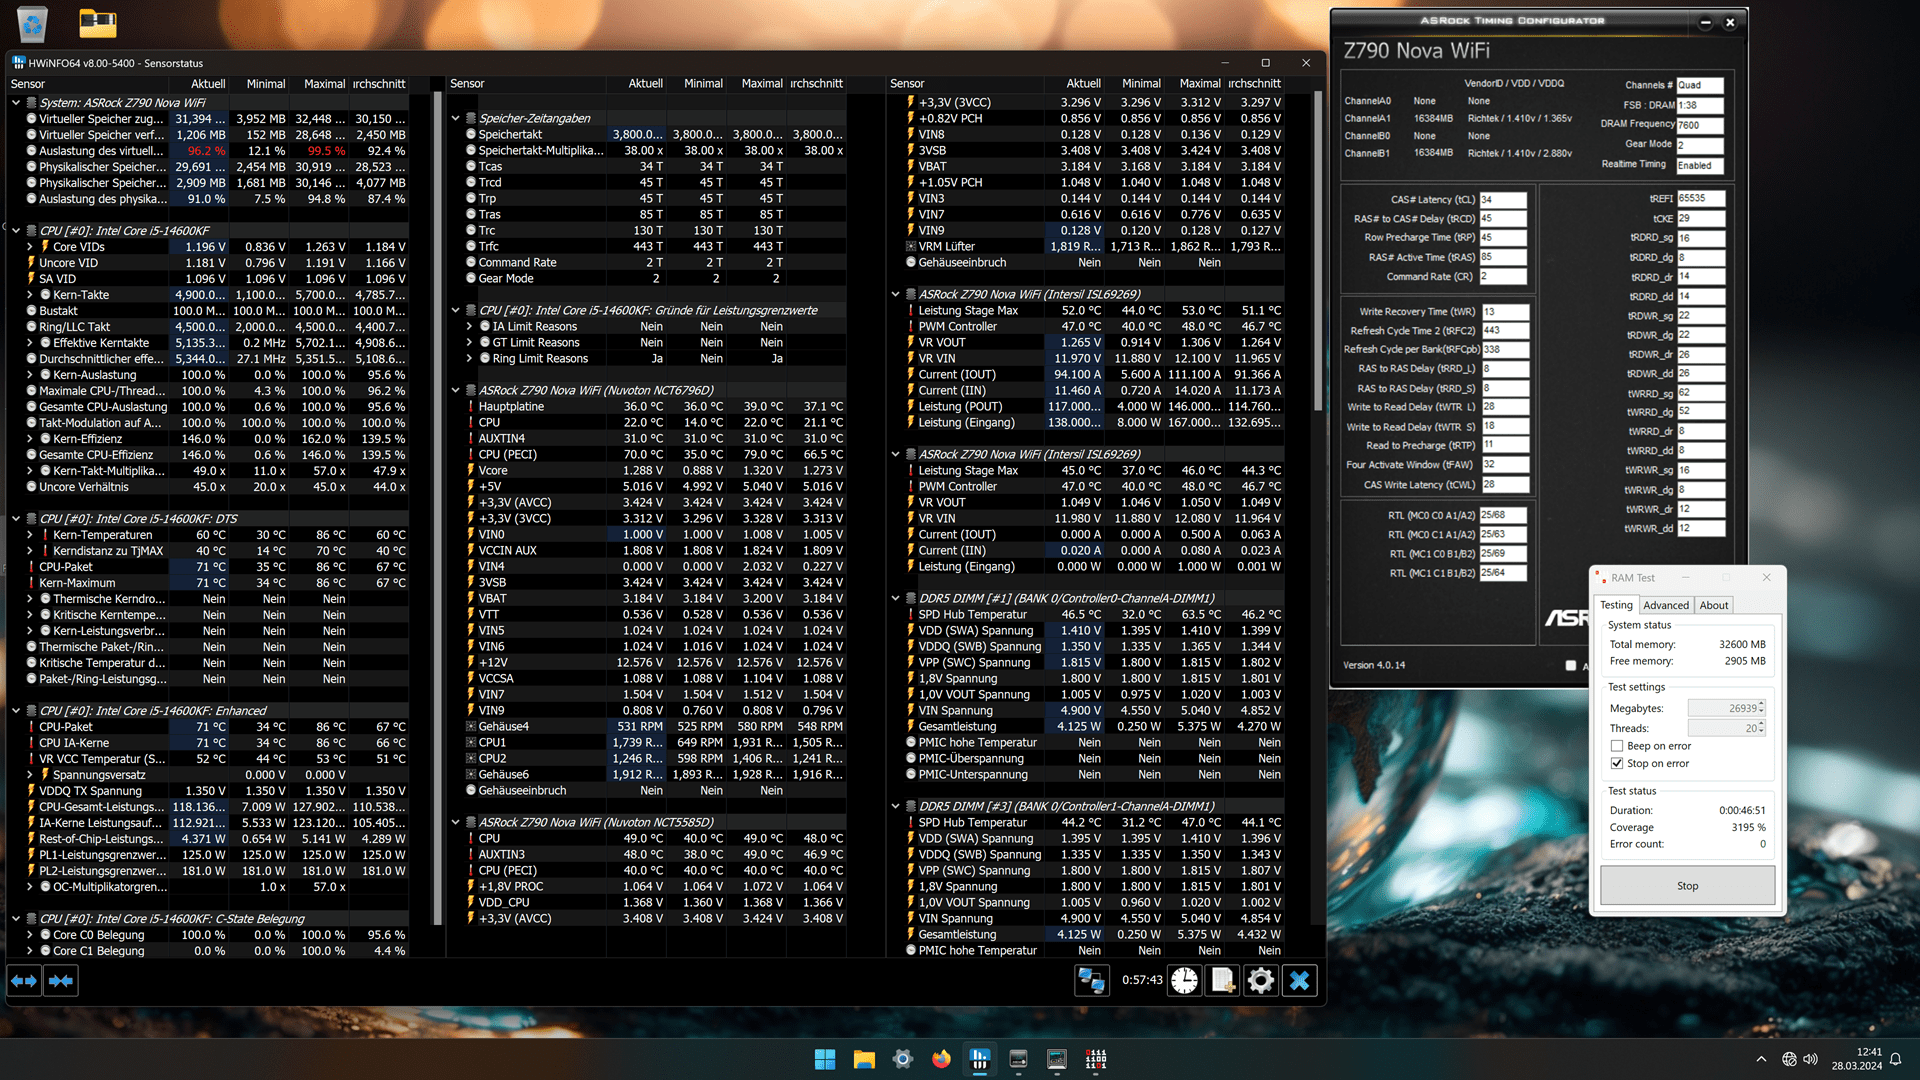
Task: Click the RAM Test binary-digits taskbar icon
Action: tap(1096, 1059)
